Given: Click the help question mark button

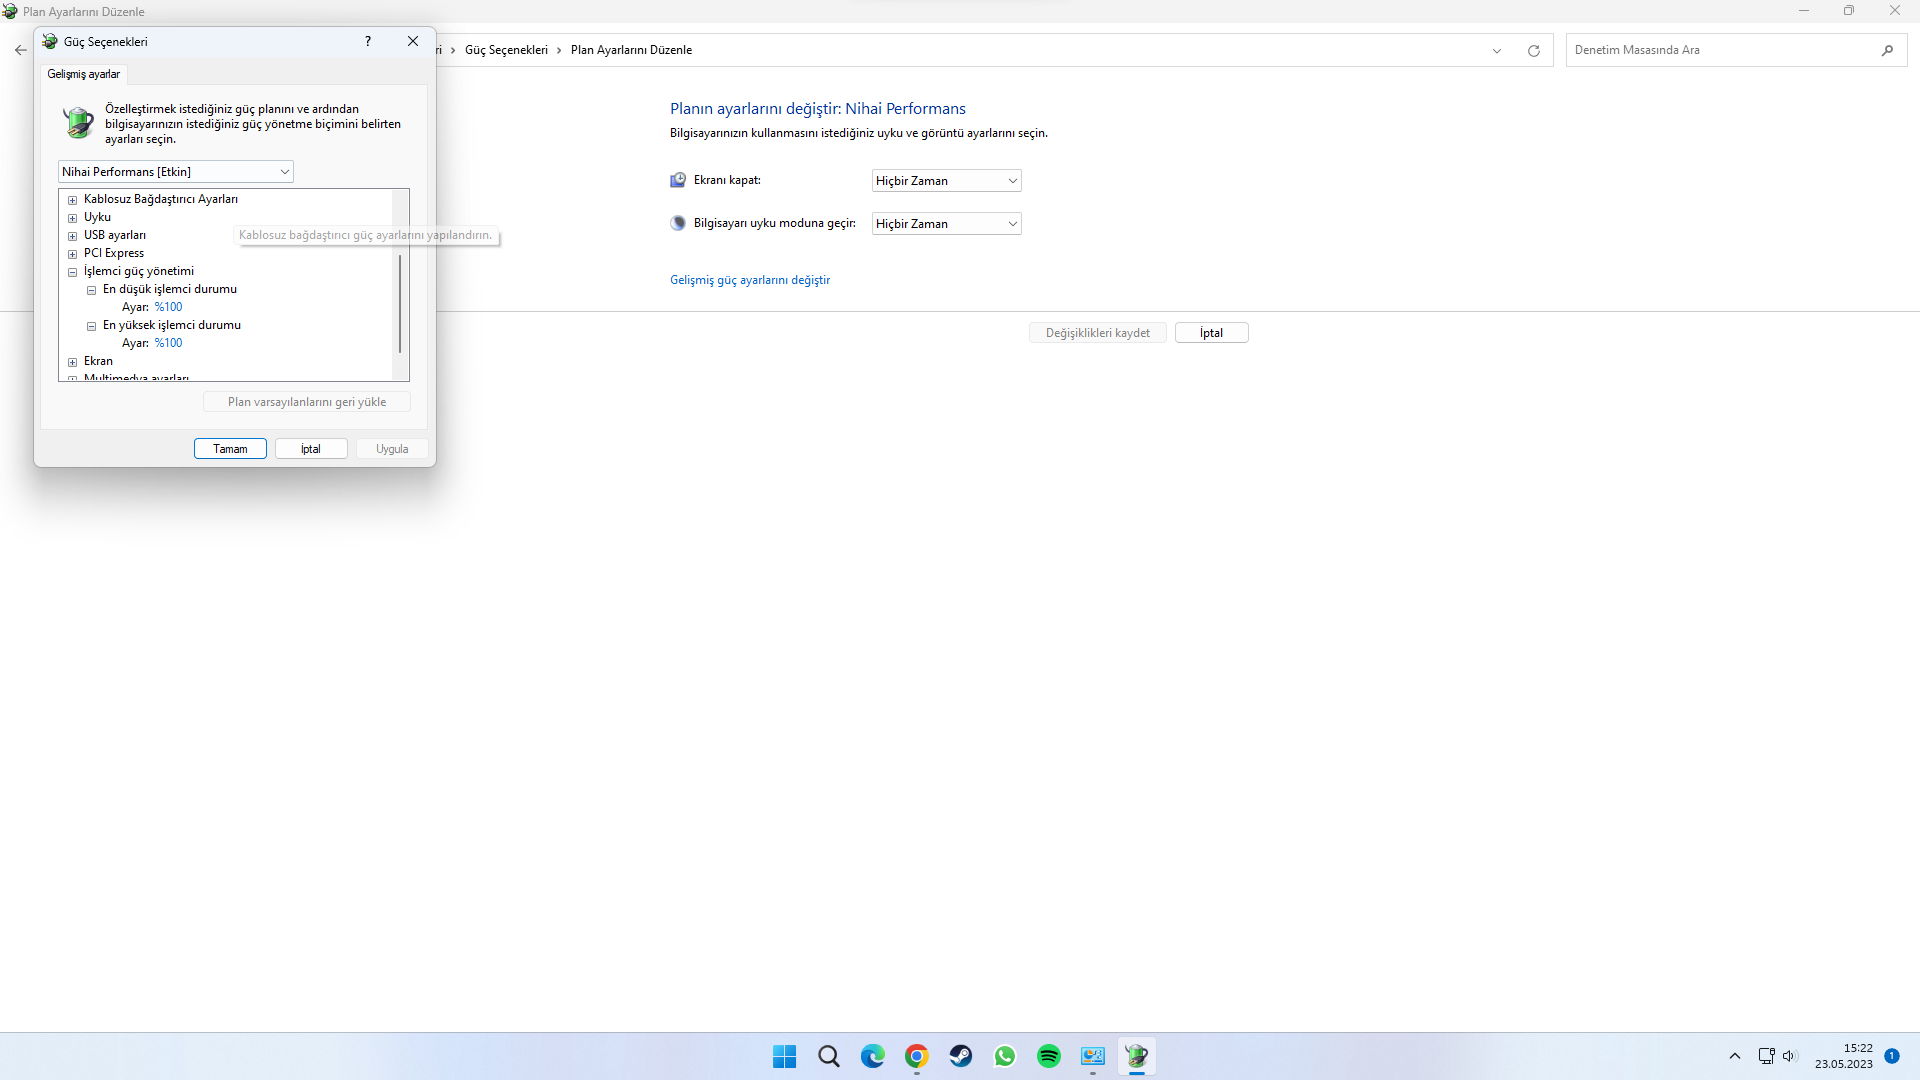Looking at the screenshot, I should [x=368, y=41].
